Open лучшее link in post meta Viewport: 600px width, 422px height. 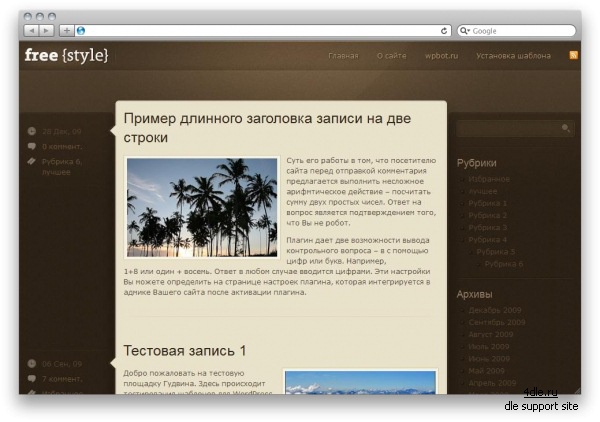56,172
